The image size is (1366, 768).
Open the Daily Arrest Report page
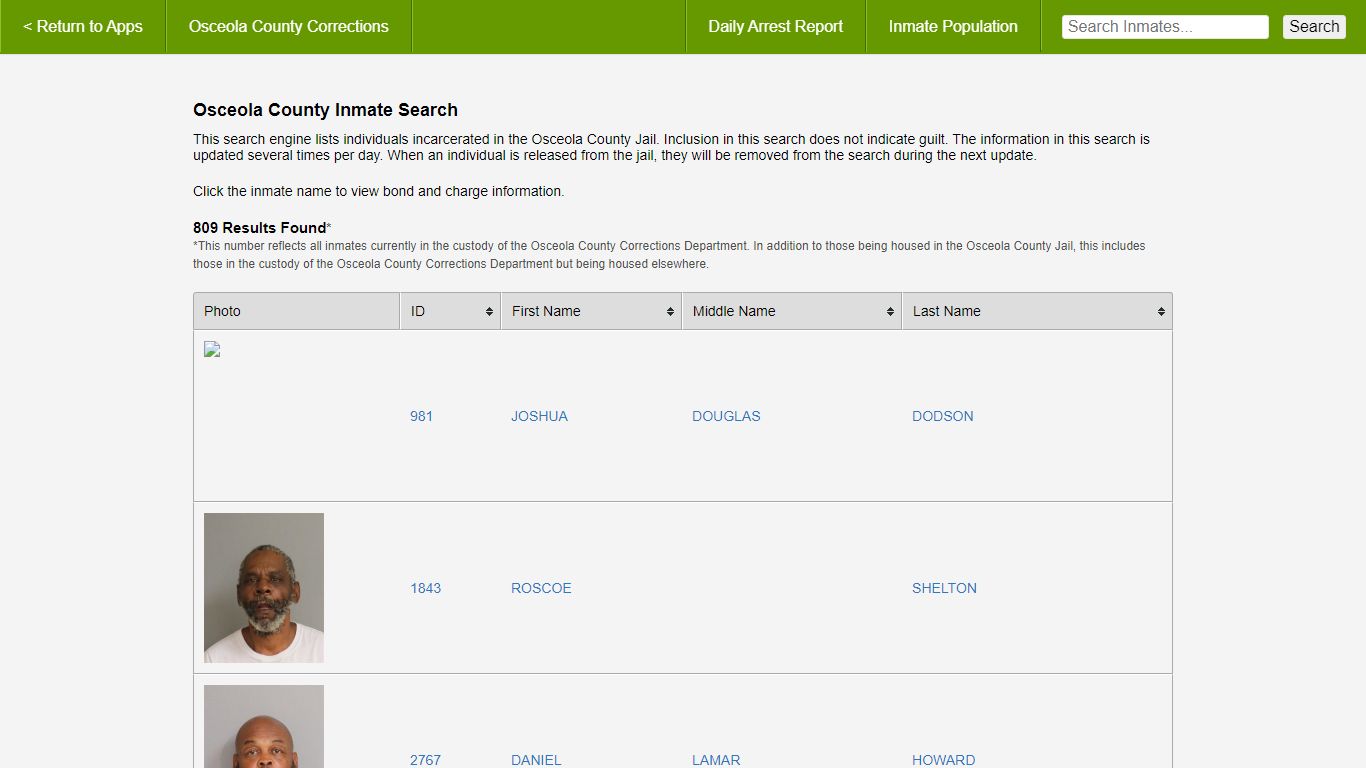(x=775, y=27)
